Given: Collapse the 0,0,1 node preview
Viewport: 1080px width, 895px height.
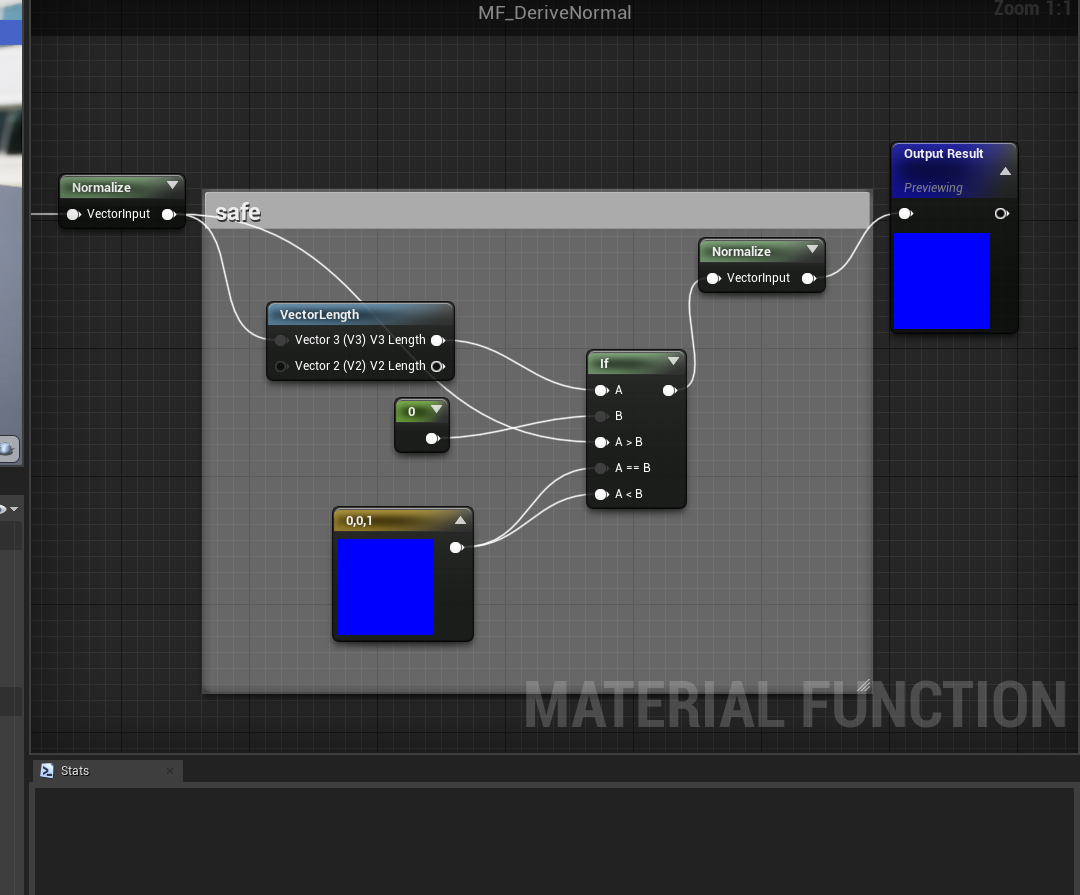Looking at the screenshot, I should [460, 521].
